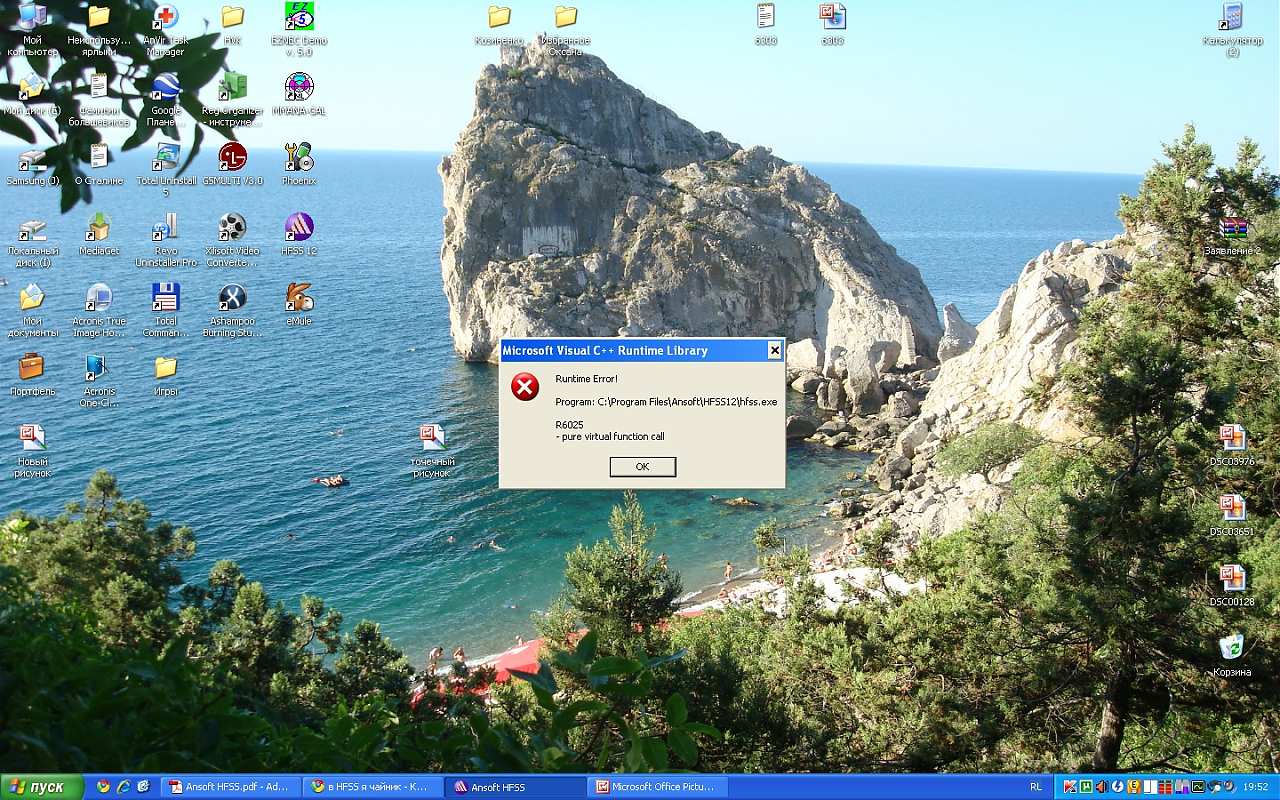
Task: Select the Reg Organizer shortcut icon
Action: [232, 99]
